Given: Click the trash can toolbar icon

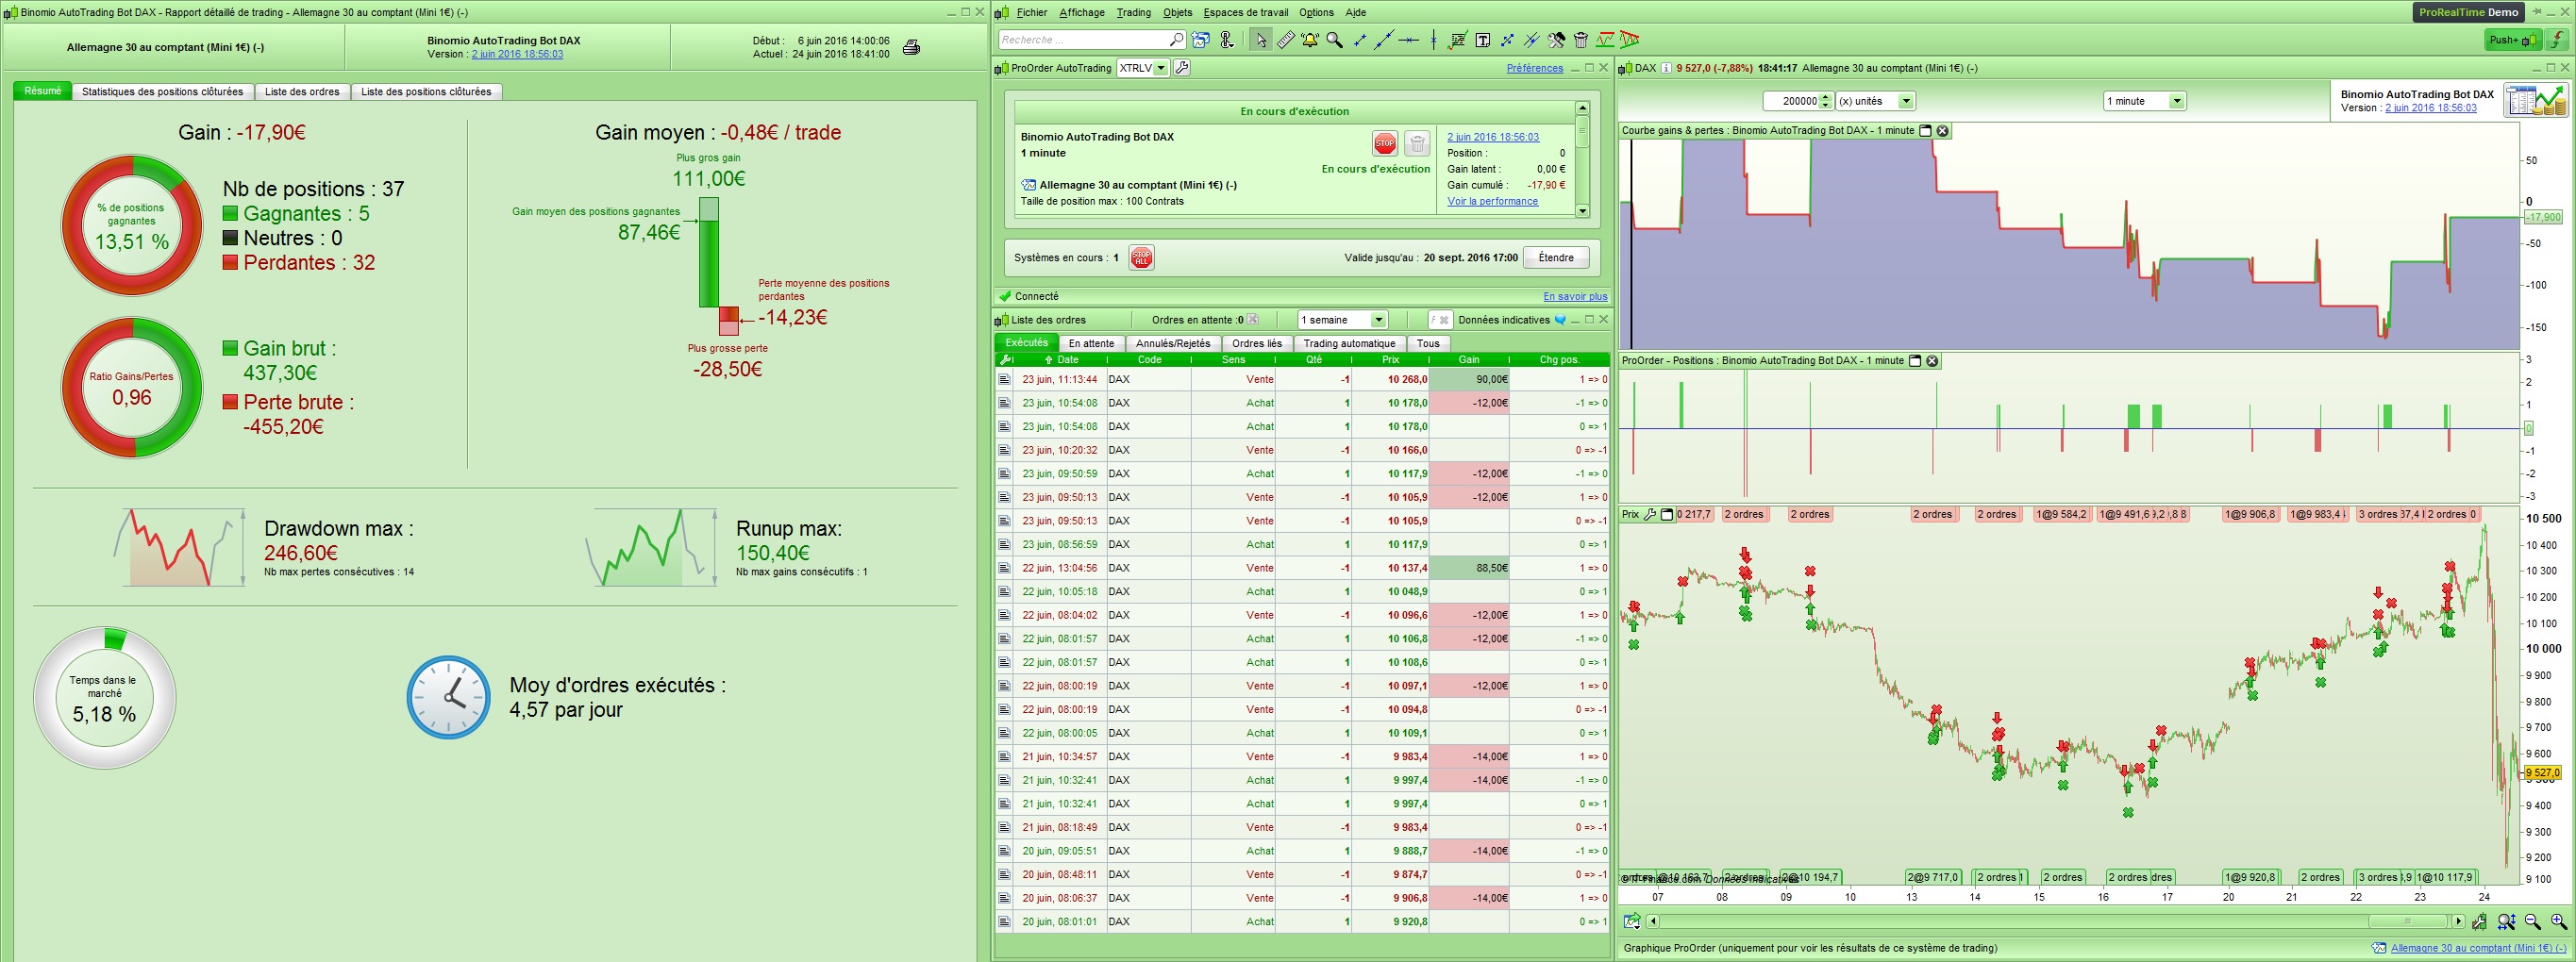Looking at the screenshot, I should coord(1581,40).
